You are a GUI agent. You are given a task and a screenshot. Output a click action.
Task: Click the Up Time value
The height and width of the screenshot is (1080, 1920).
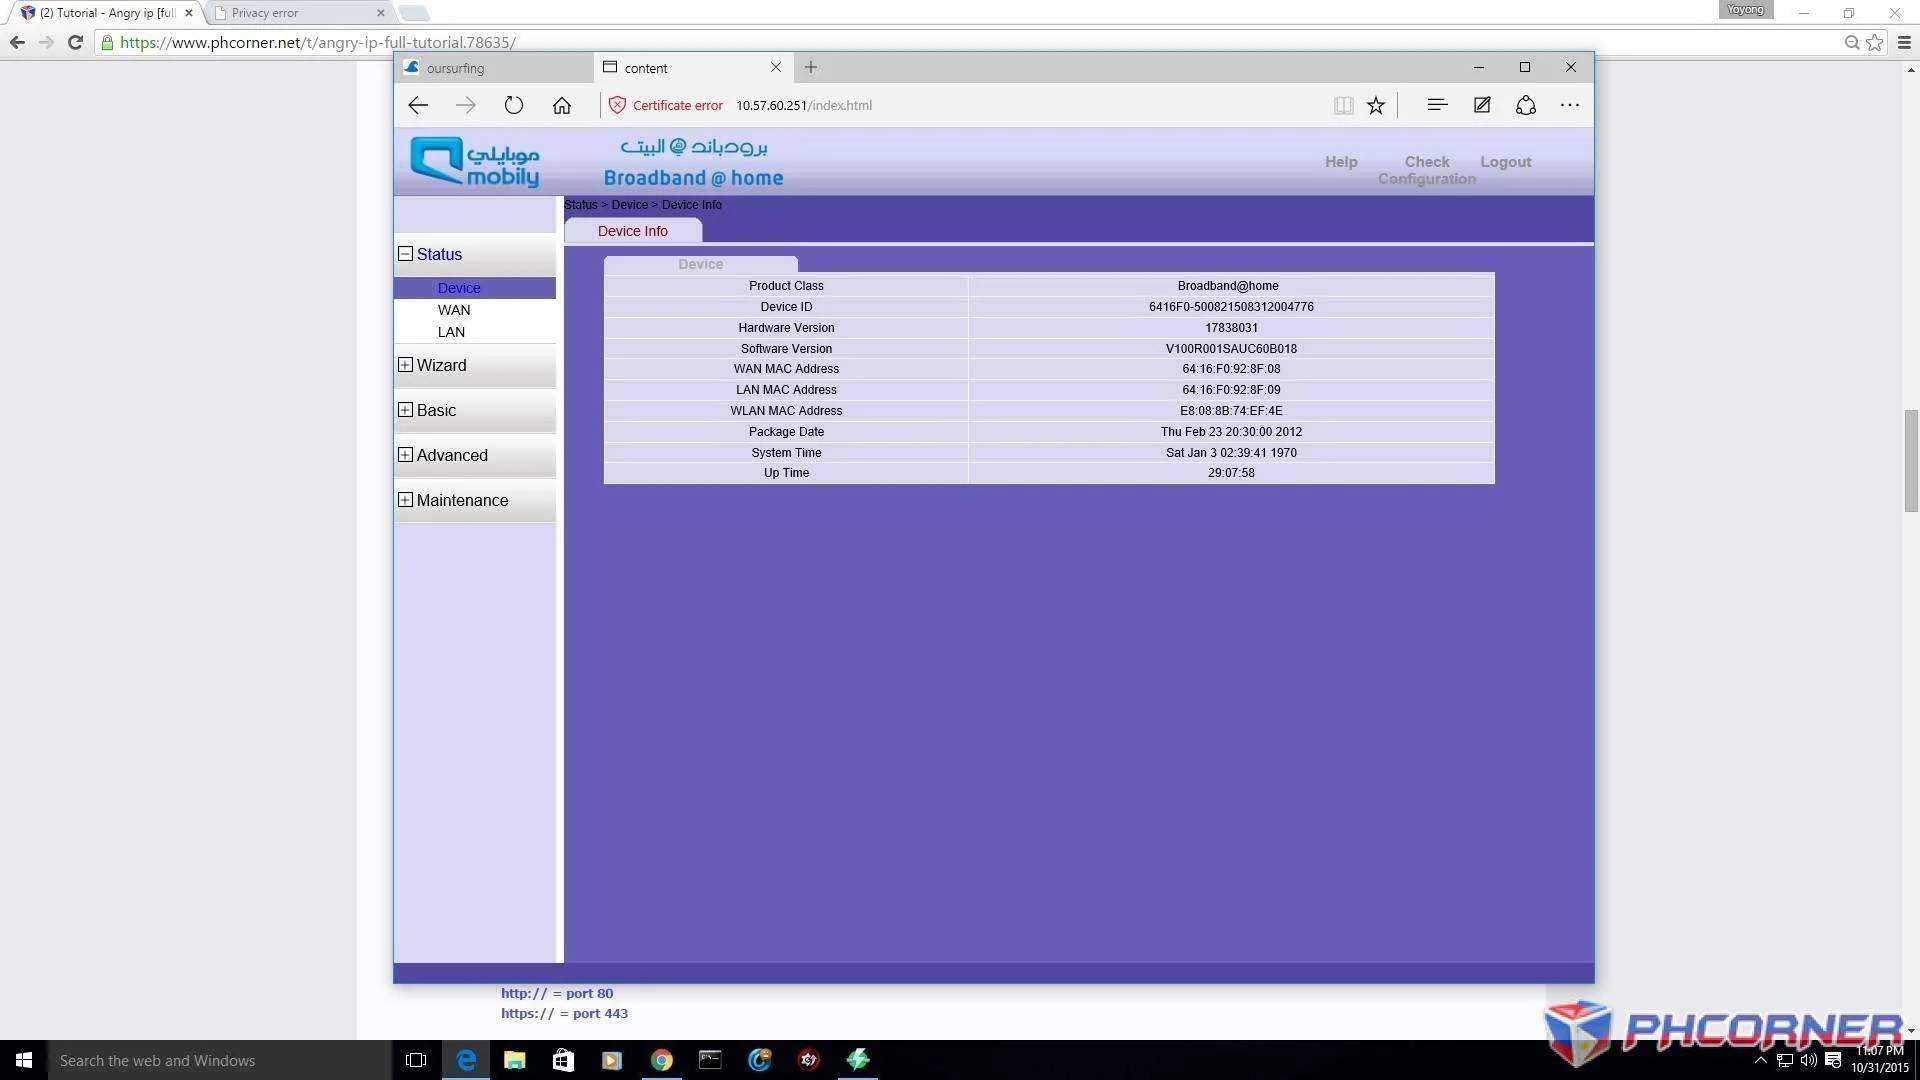click(x=1231, y=473)
